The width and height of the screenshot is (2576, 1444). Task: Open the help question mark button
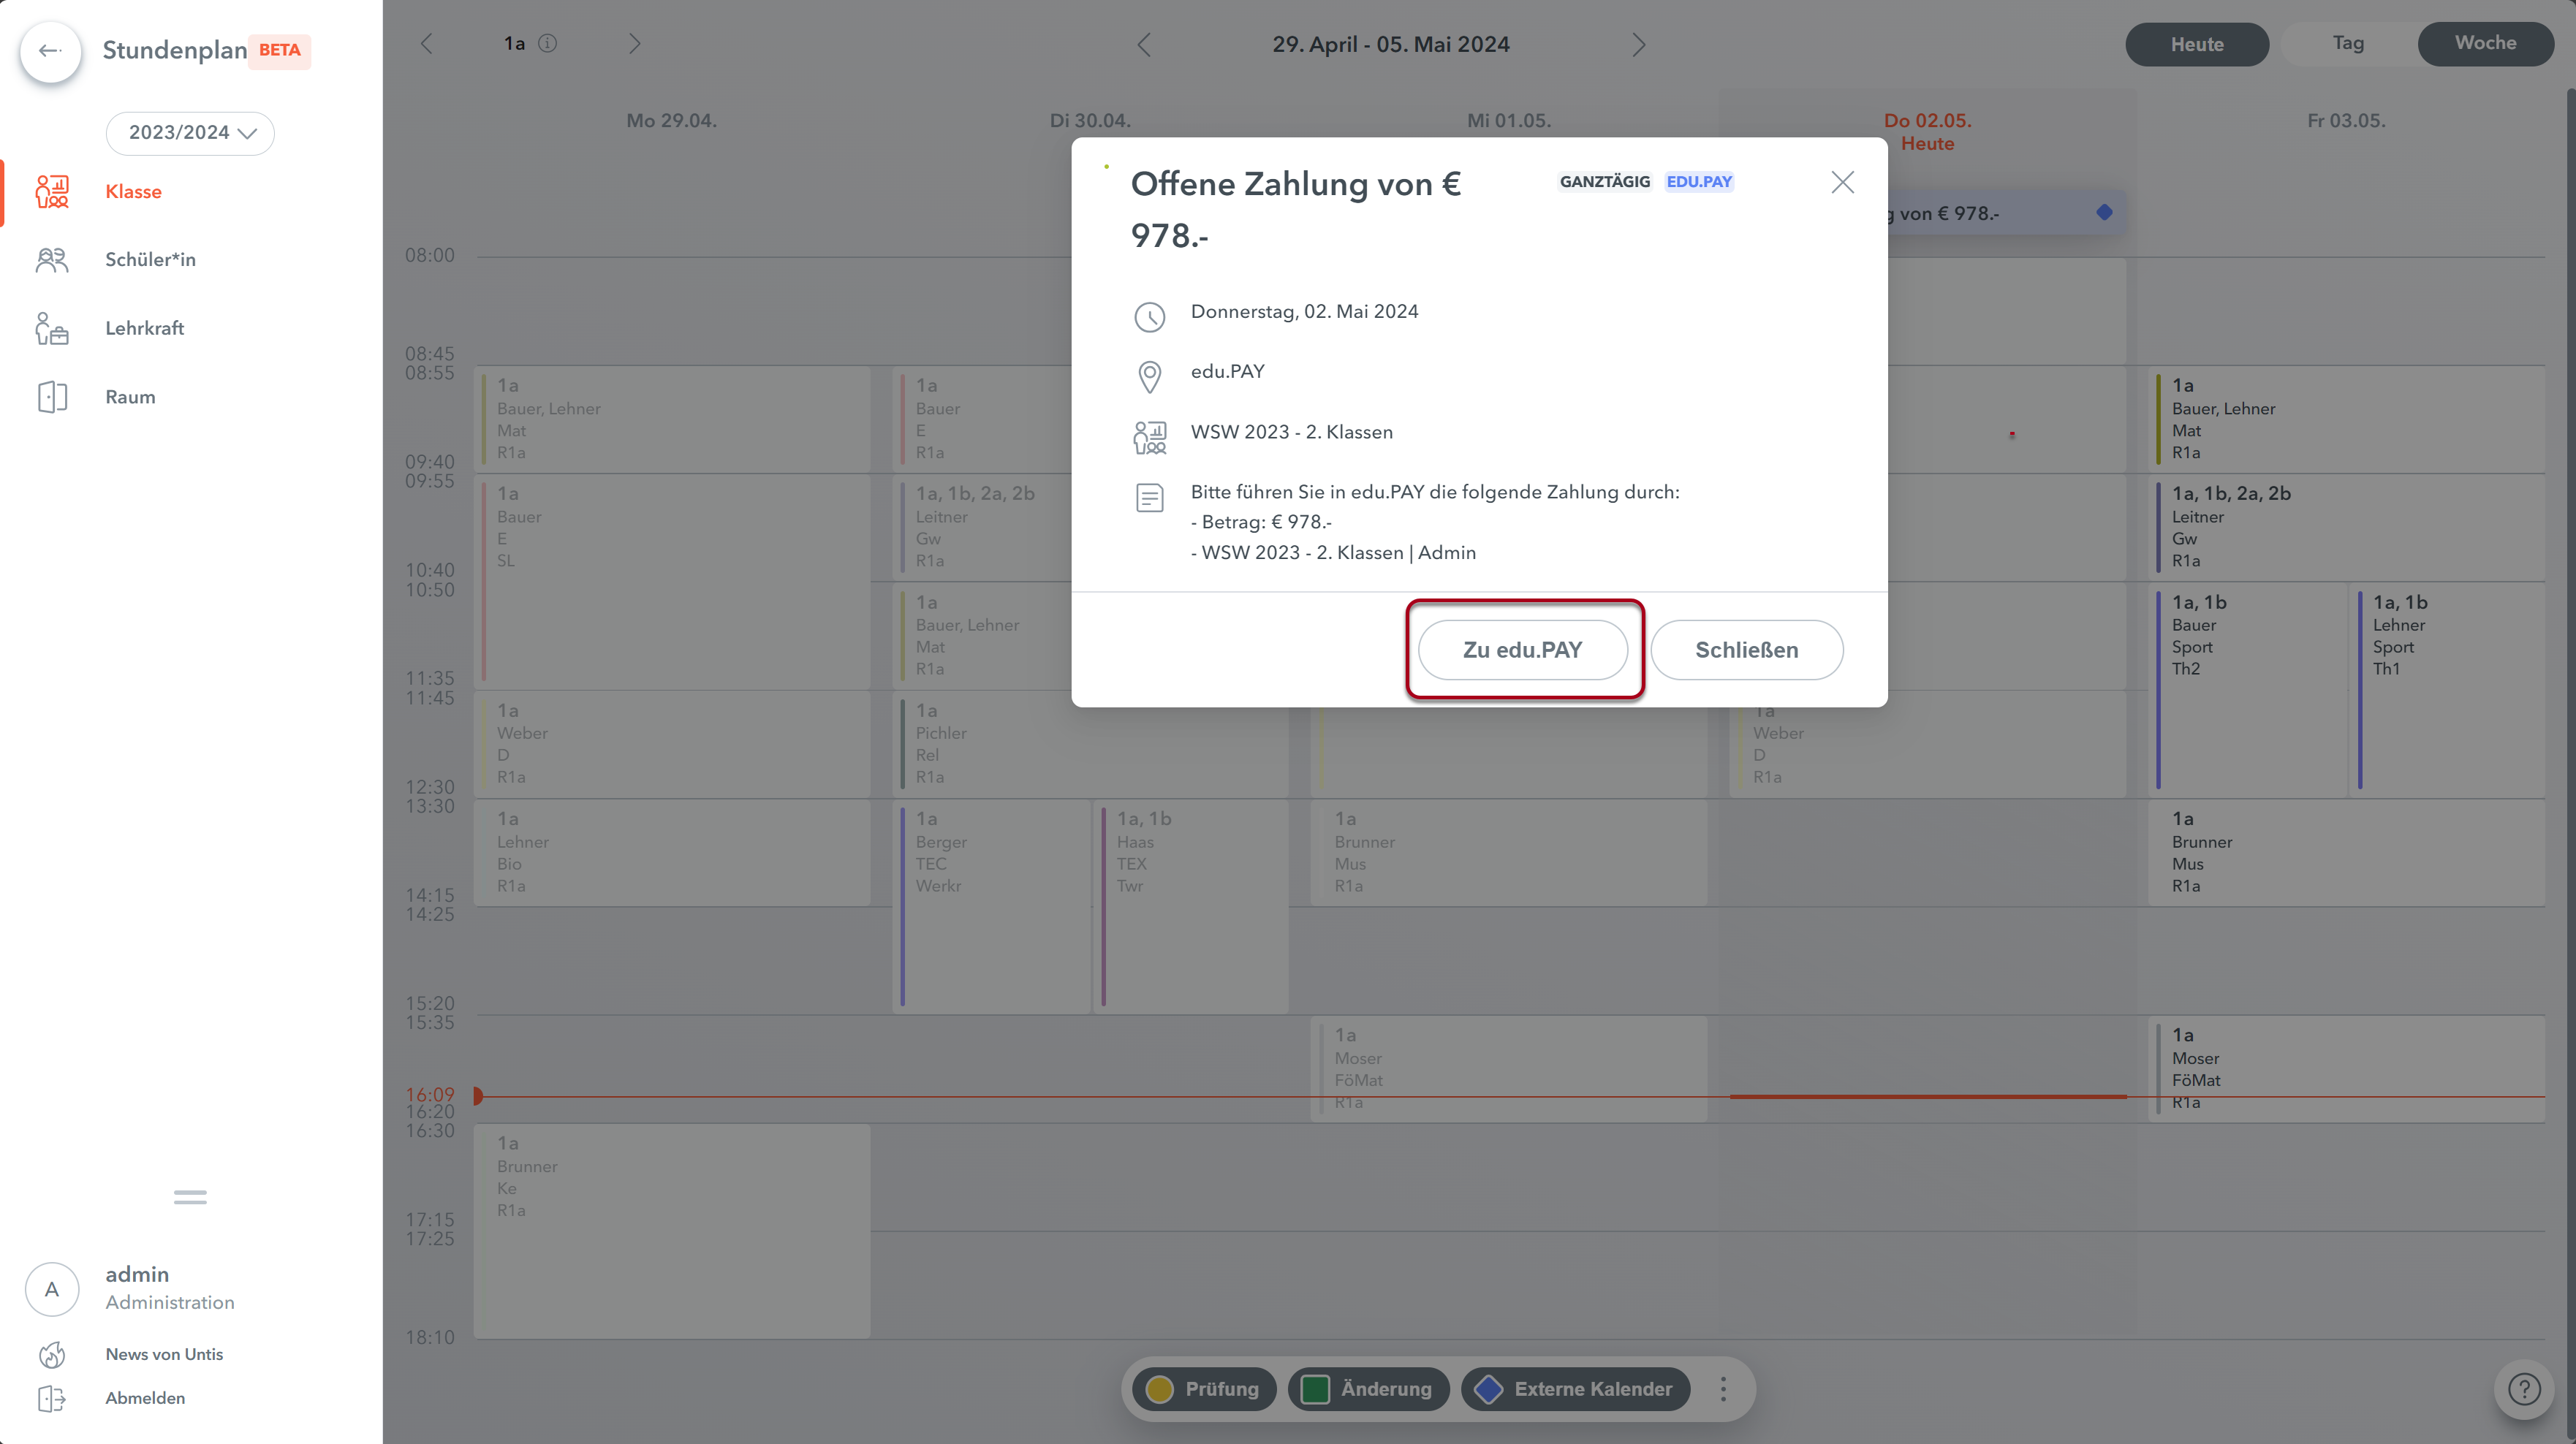click(2524, 1389)
